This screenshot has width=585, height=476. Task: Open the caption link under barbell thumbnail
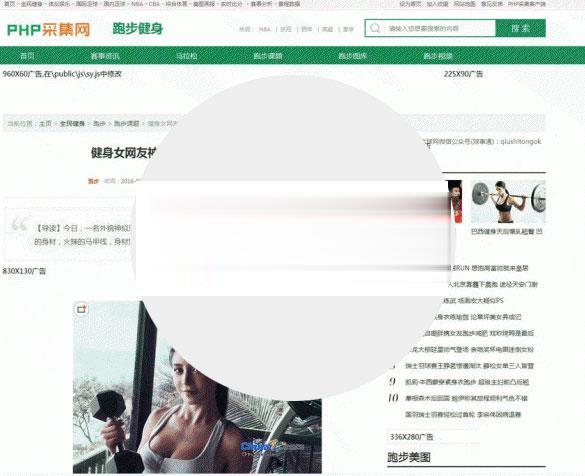507,232
